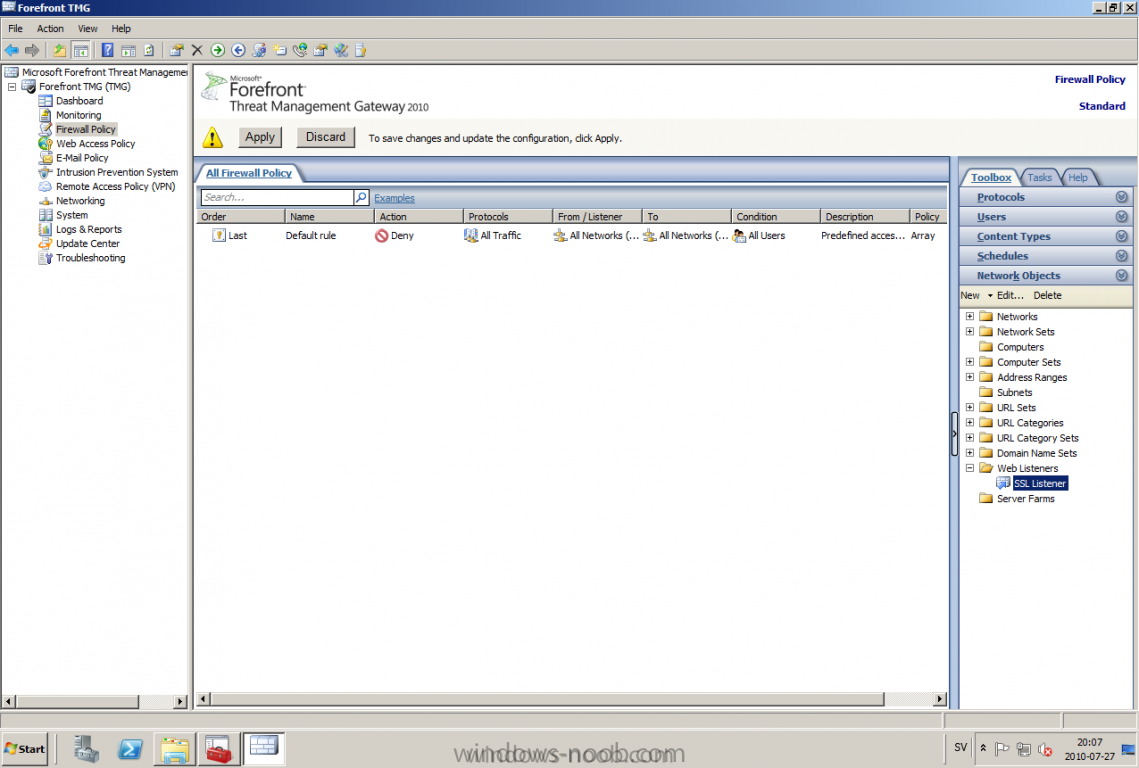Select Web Access Policy in the tree

(x=95, y=143)
